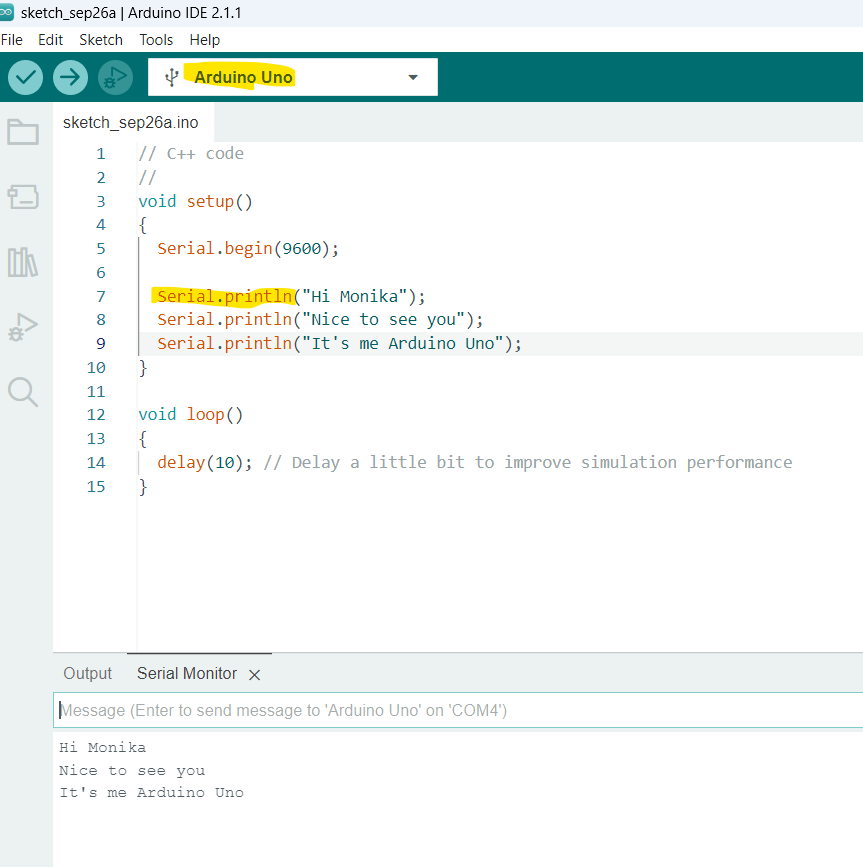Click the "Hi Monika" println code line
The image size is (863, 867).
coord(291,297)
